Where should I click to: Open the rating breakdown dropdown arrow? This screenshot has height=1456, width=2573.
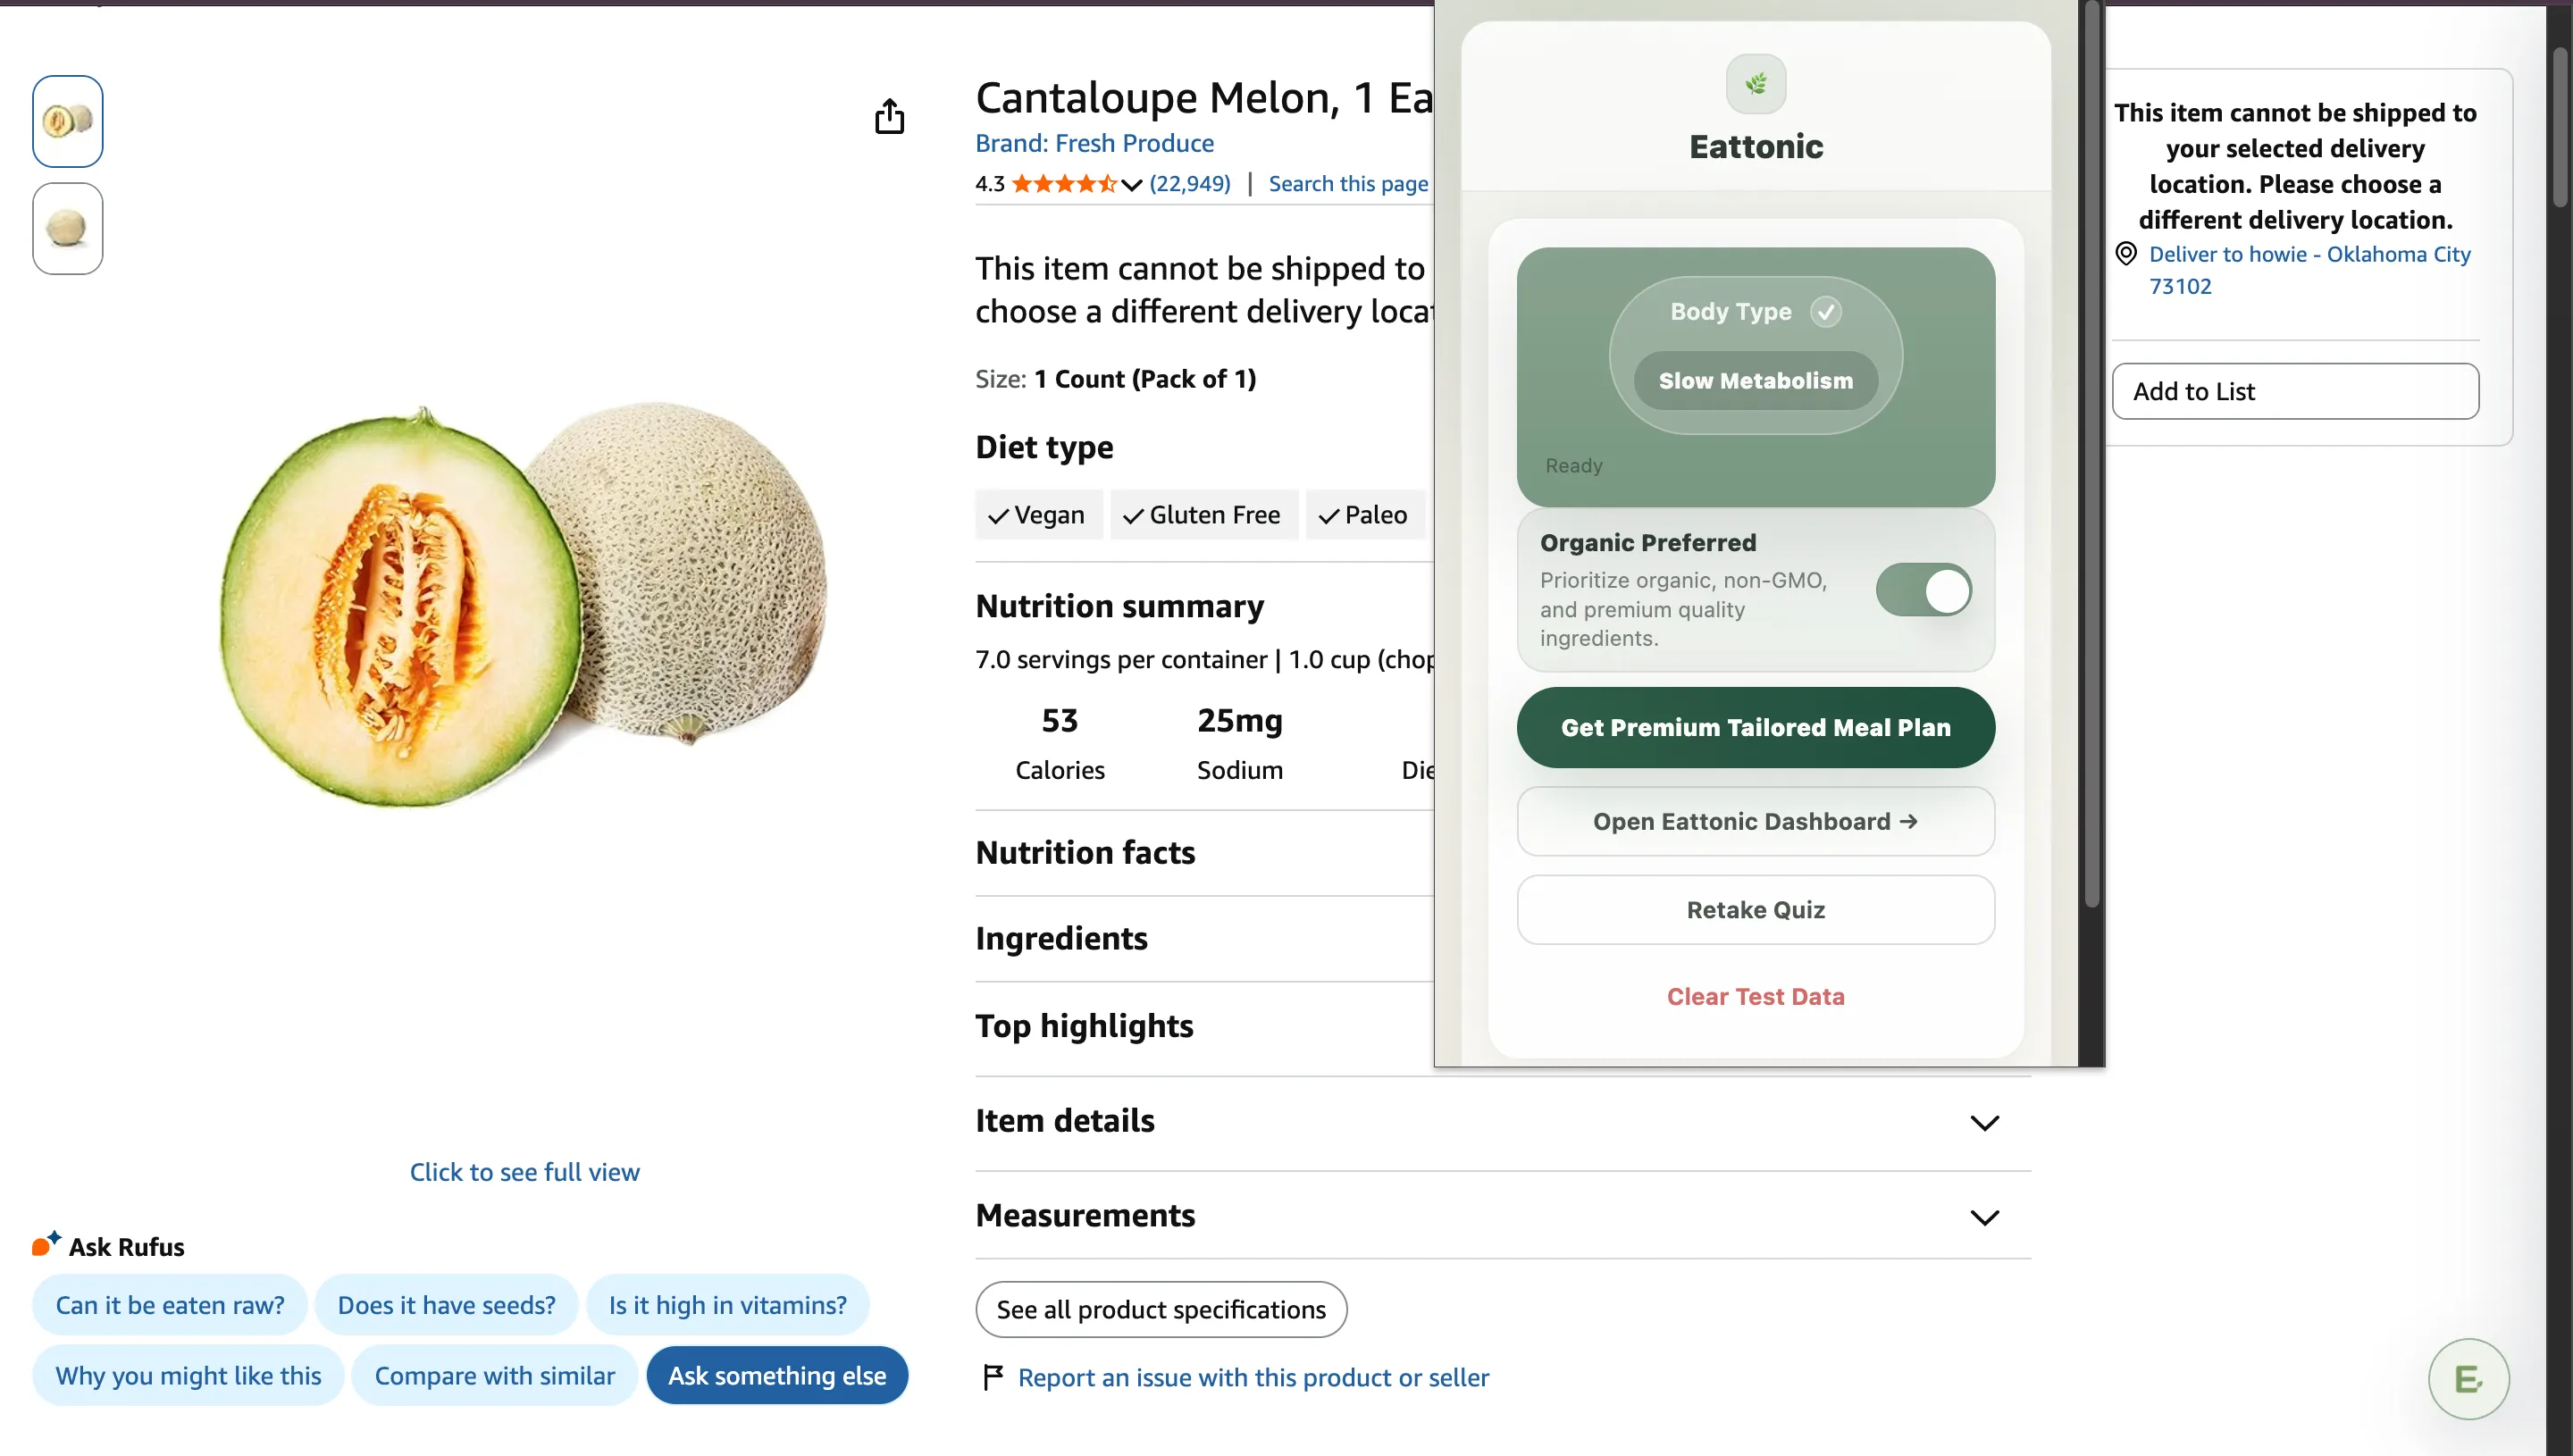[x=1131, y=184]
